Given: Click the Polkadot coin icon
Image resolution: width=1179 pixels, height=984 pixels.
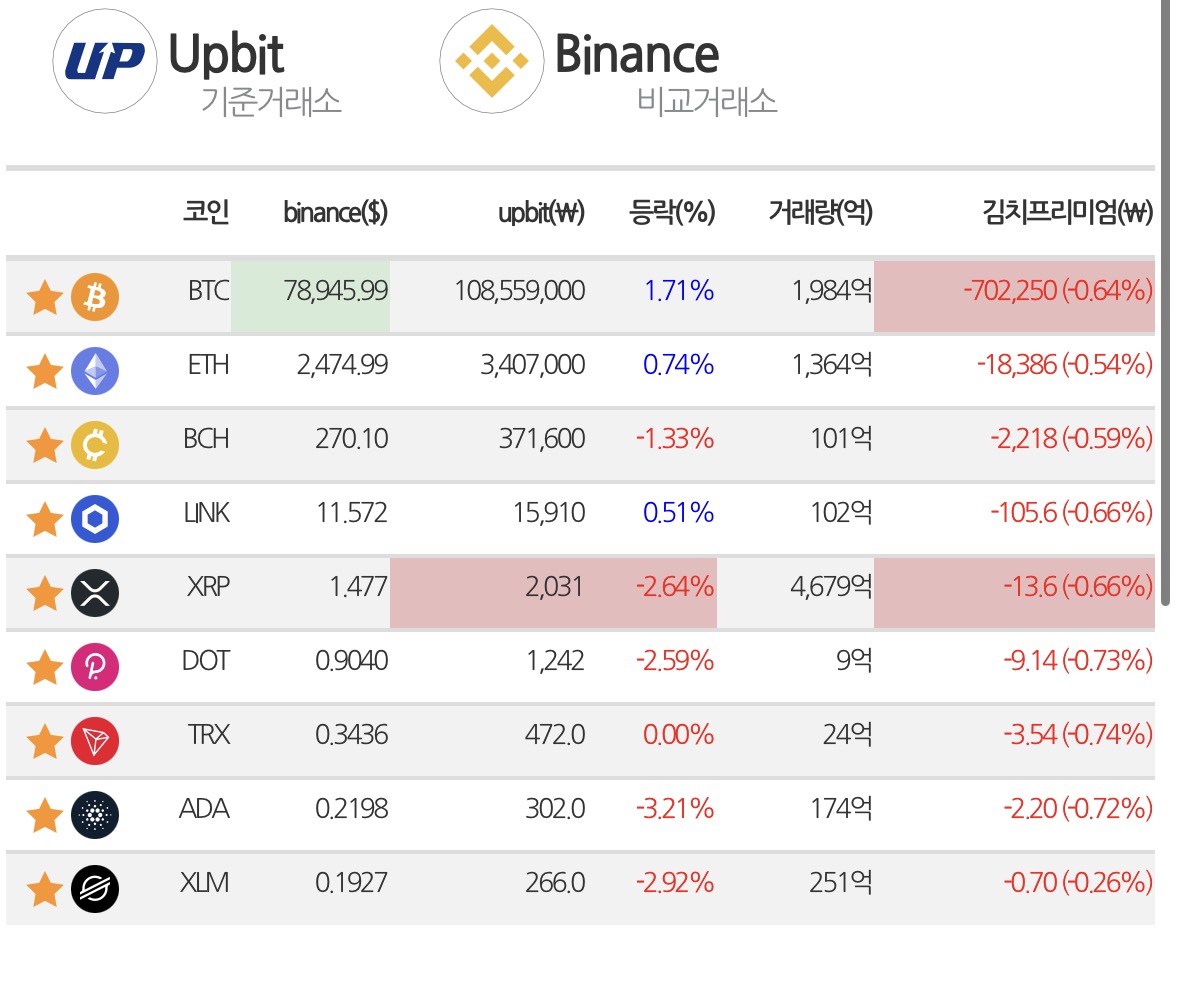Looking at the screenshot, I should point(95,667).
